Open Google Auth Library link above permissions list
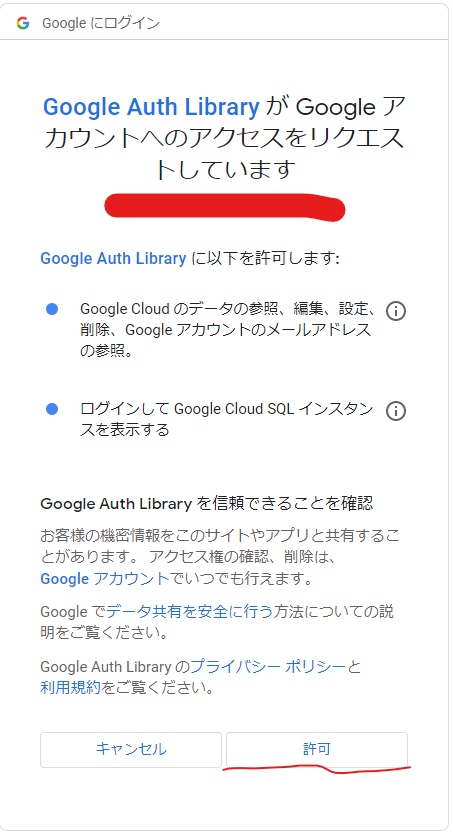The height and width of the screenshot is (833, 453). [113, 258]
